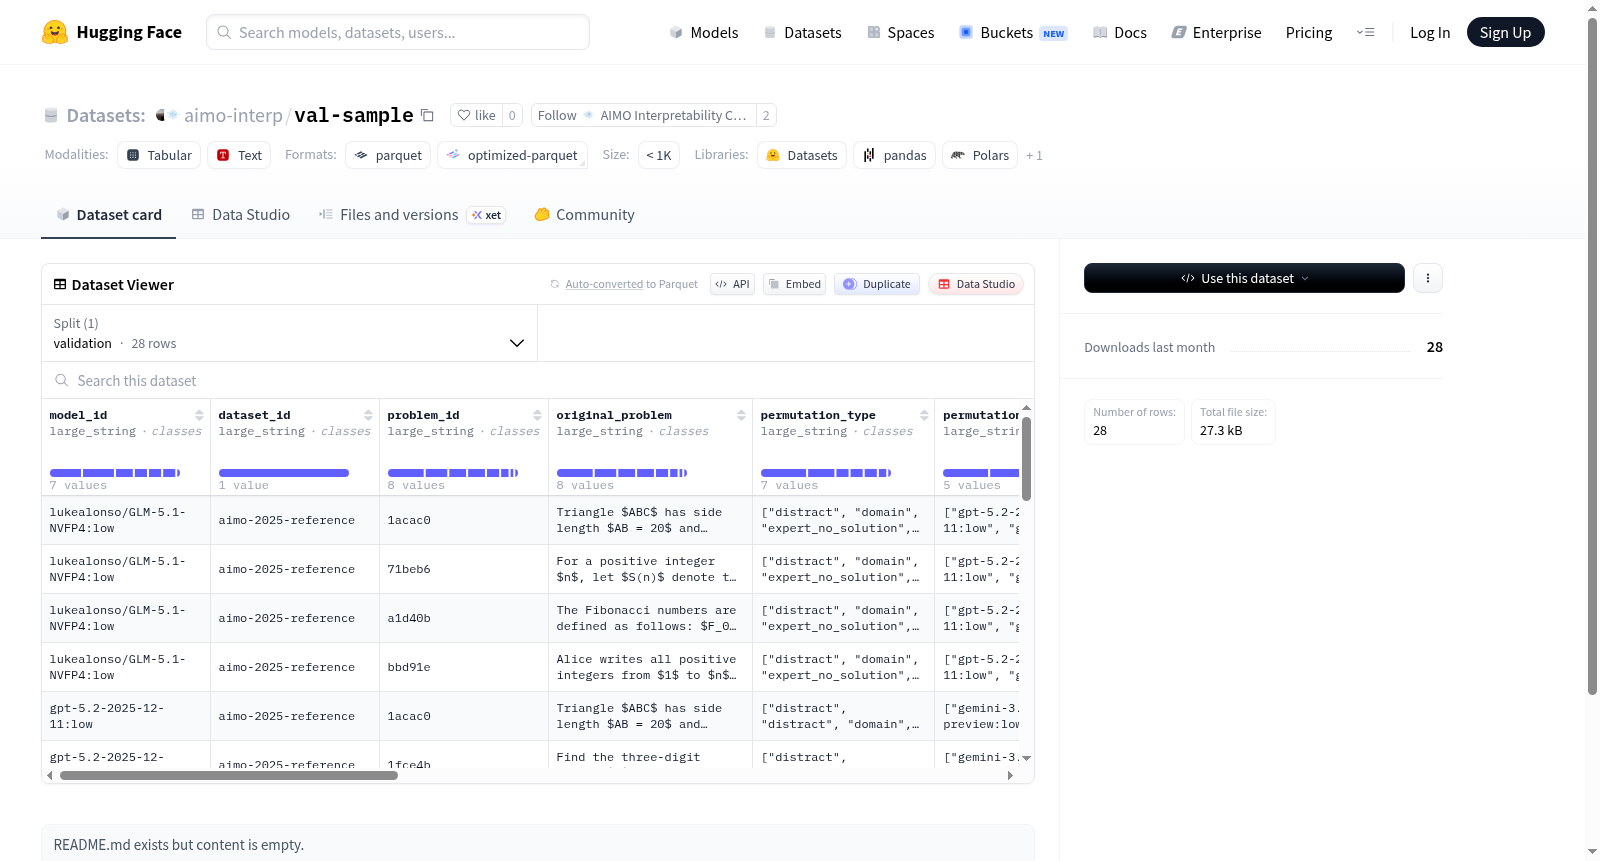Viewport: 1600px width, 861px height.
Task: Click the val-sample dataset title
Action: point(354,115)
